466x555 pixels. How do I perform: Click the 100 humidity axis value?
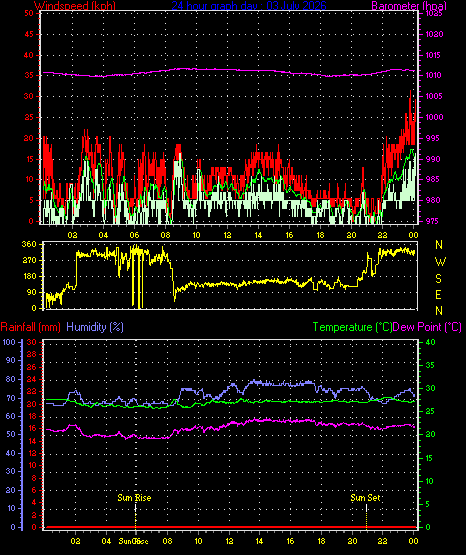click(9, 342)
